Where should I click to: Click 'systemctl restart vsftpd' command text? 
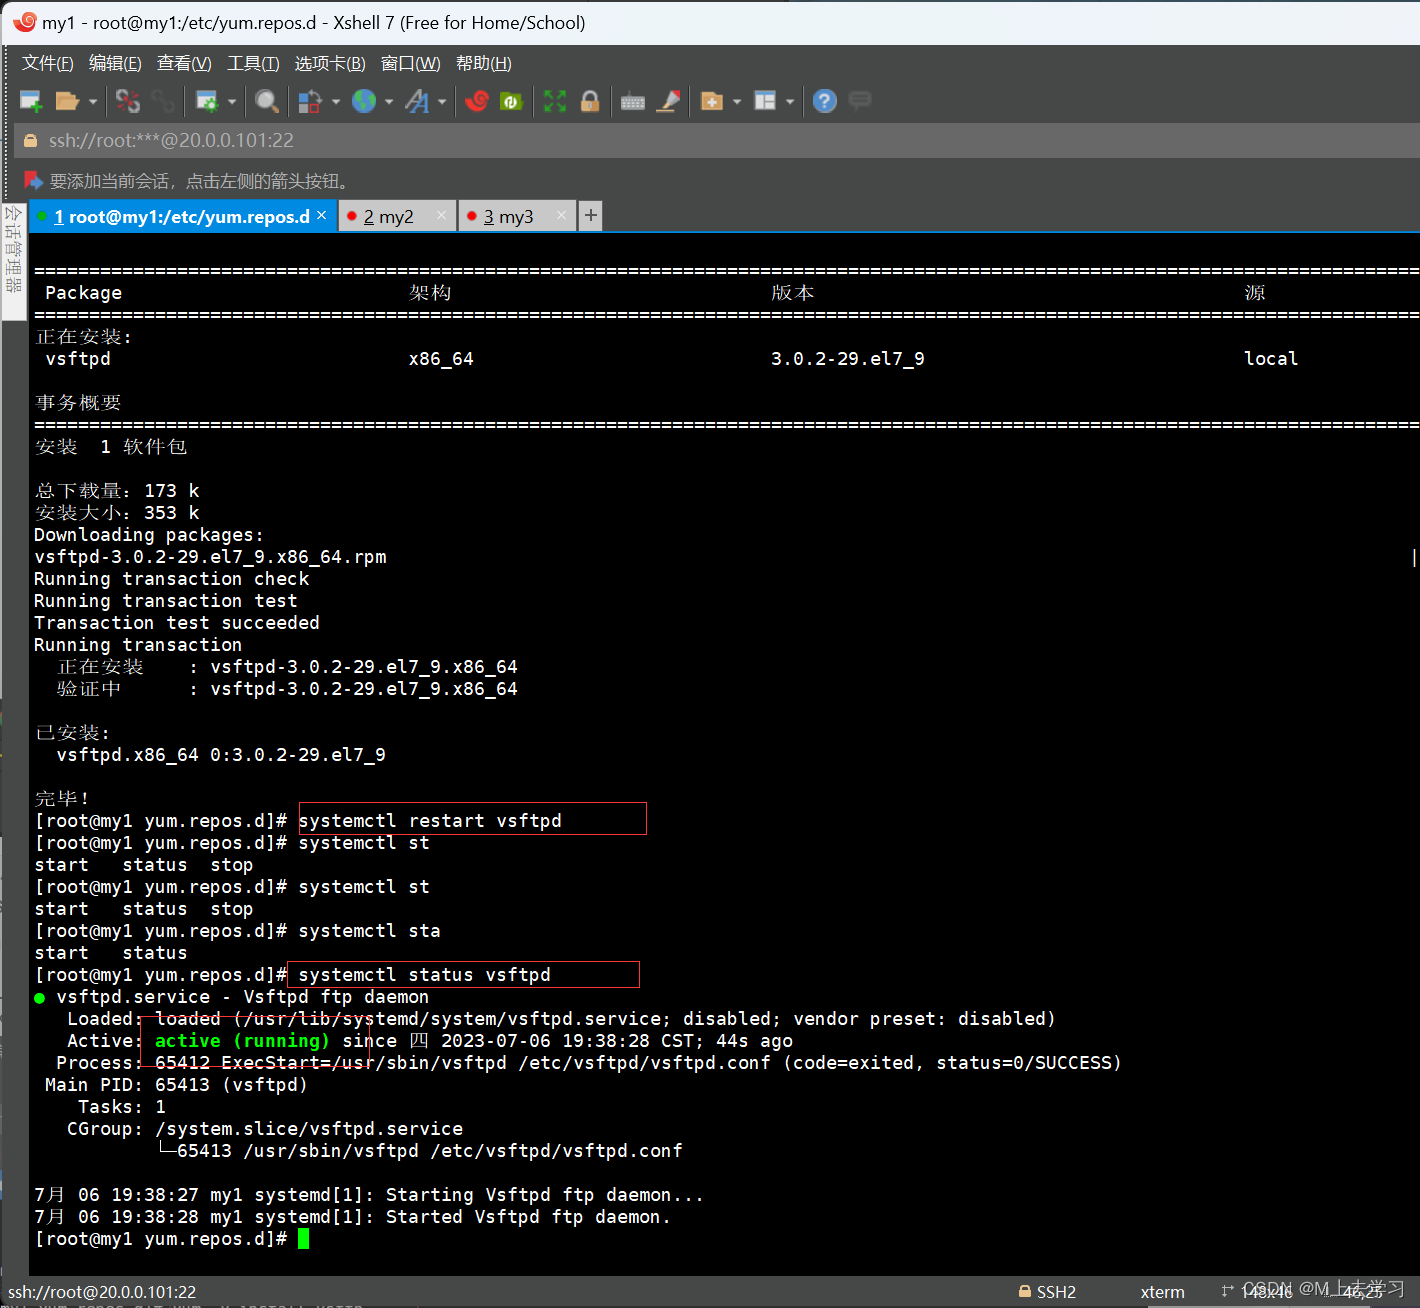pyautogui.click(x=430, y=821)
